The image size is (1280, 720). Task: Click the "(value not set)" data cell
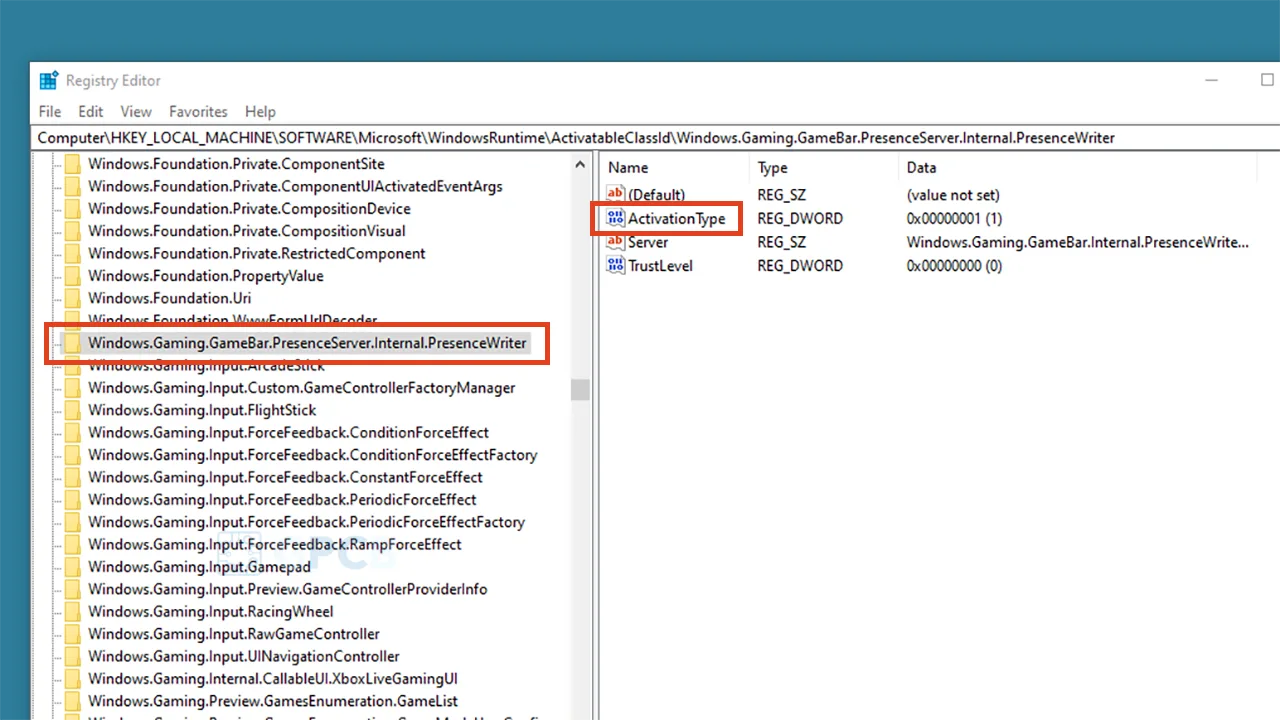tap(953, 195)
